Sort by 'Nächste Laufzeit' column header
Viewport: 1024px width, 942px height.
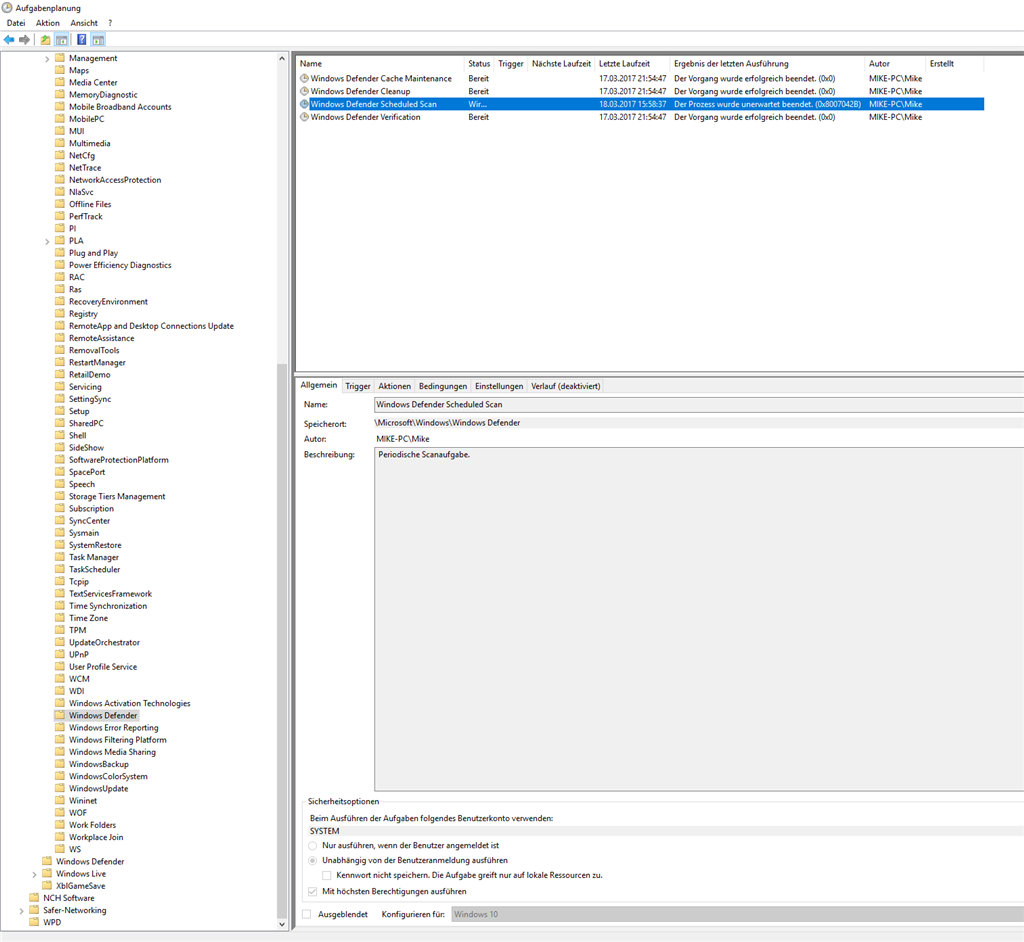tap(562, 63)
